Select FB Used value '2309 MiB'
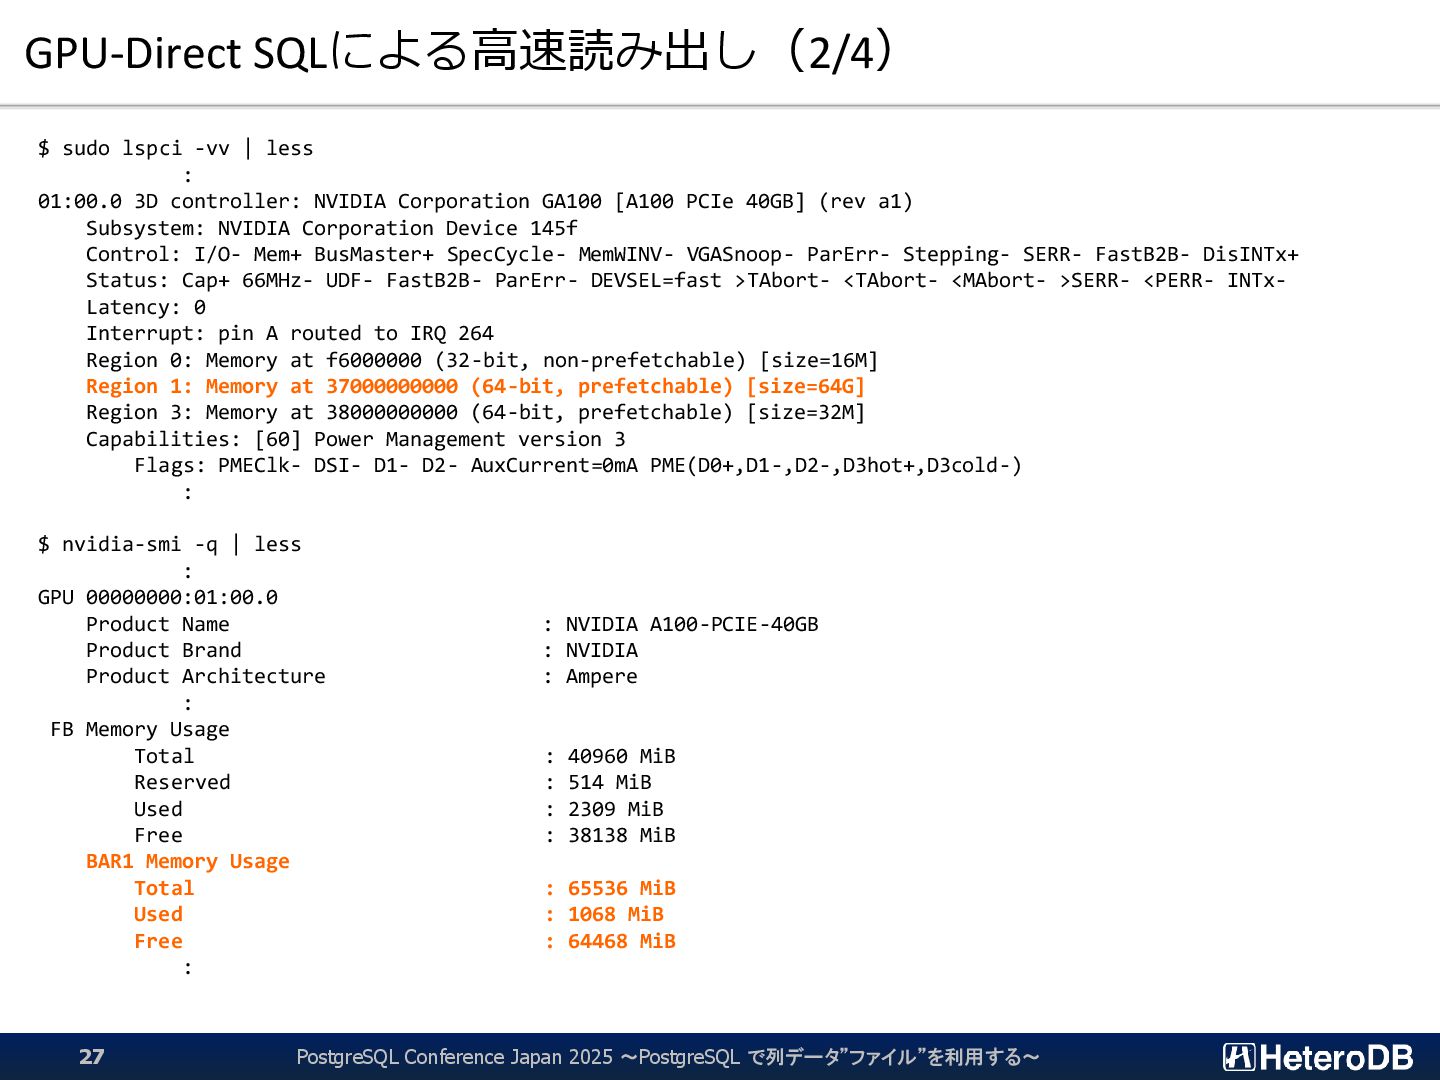This screenshot has height=1080, width=1440. point(616,809)
